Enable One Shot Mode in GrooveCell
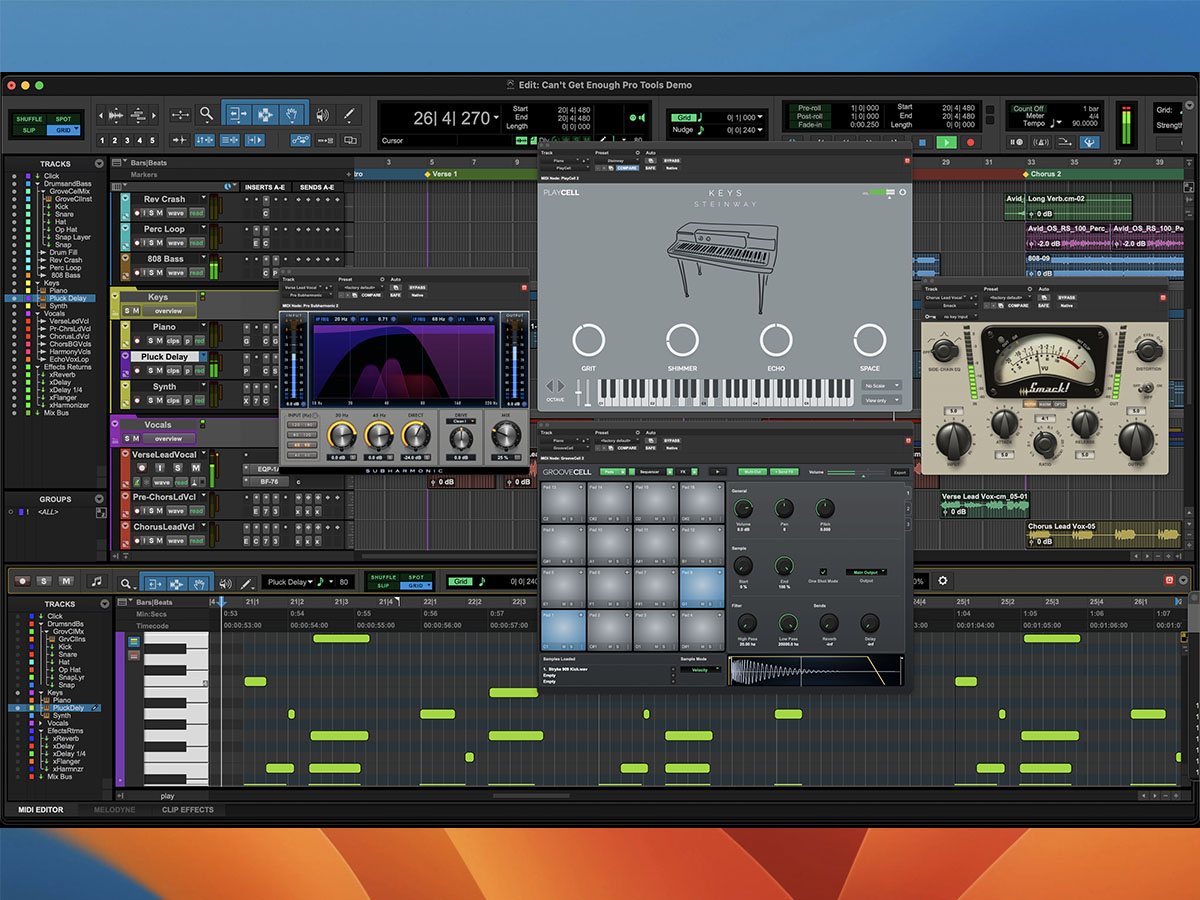This screenshot has width=1200, height=900. 823,571
